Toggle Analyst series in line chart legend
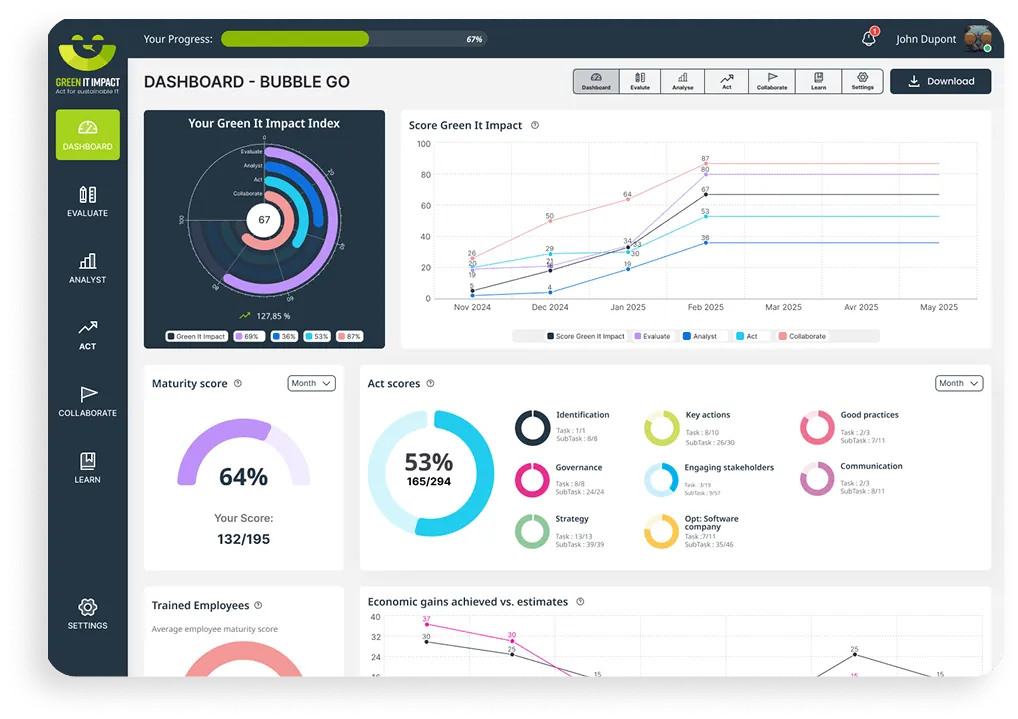This screenshot has width=1018, height=719. [700, 337]
